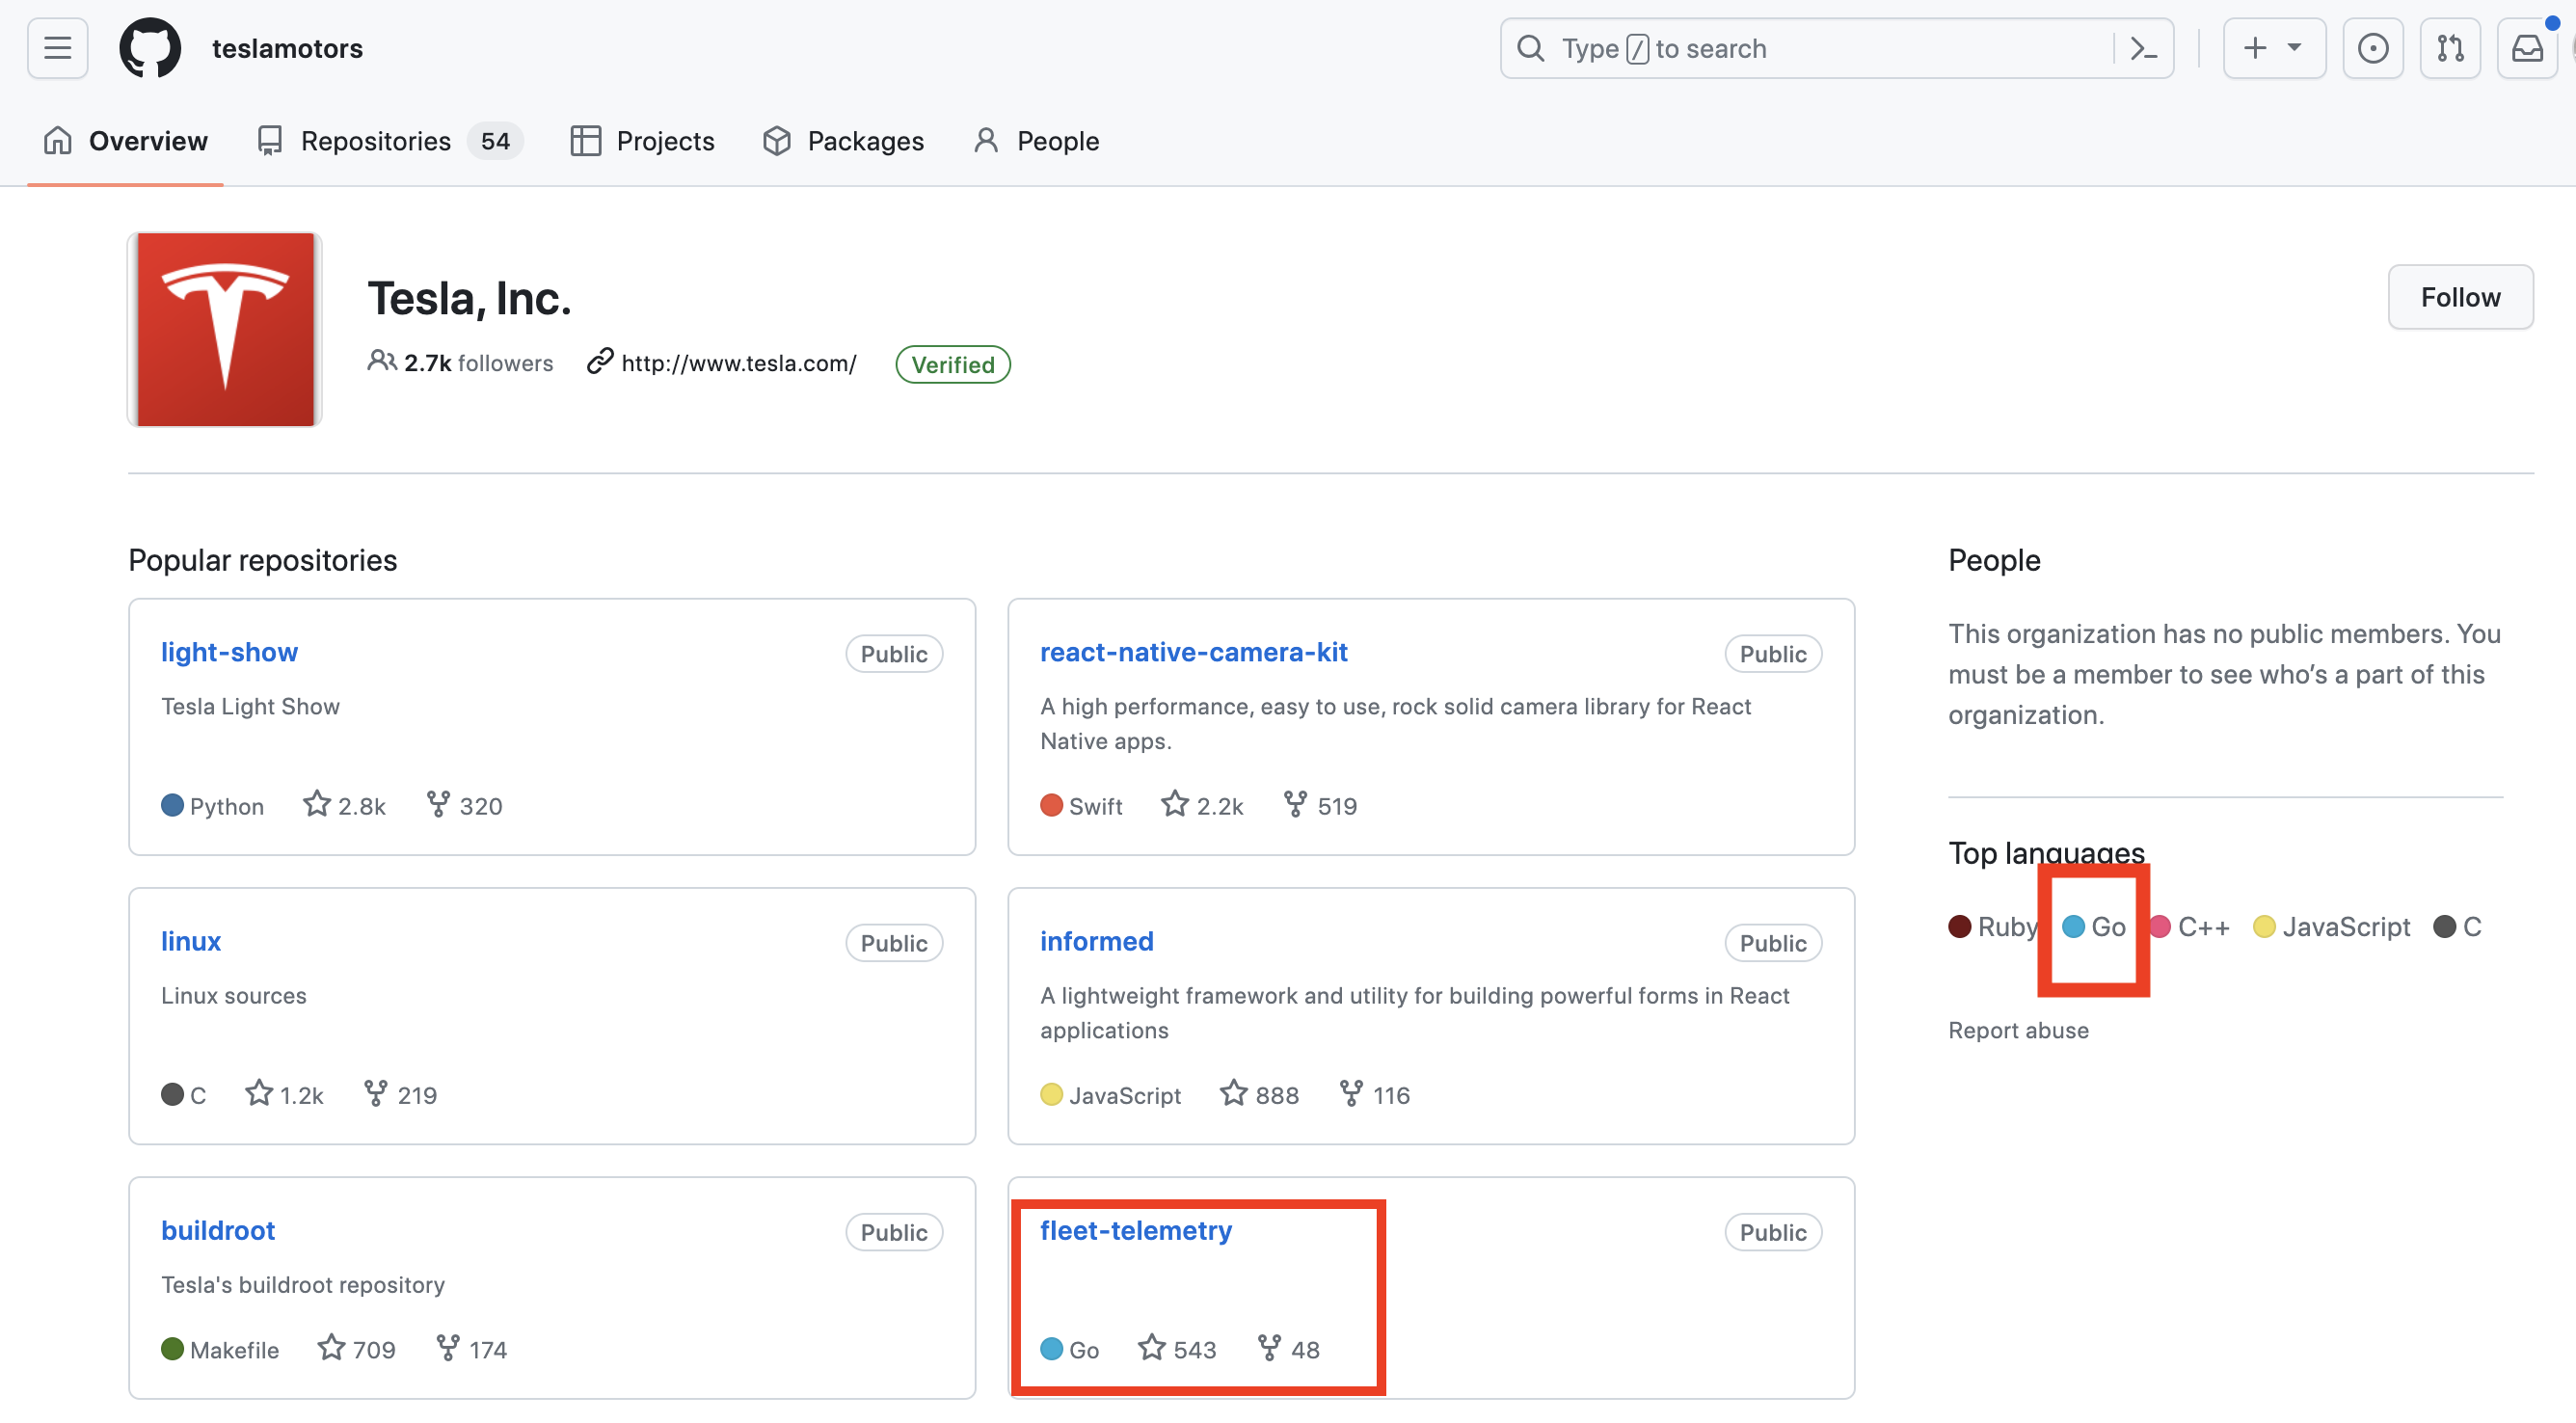View linux repository stargazers 1.2k
The height and width of the screenshot is (1423, 2576).
284,1094
